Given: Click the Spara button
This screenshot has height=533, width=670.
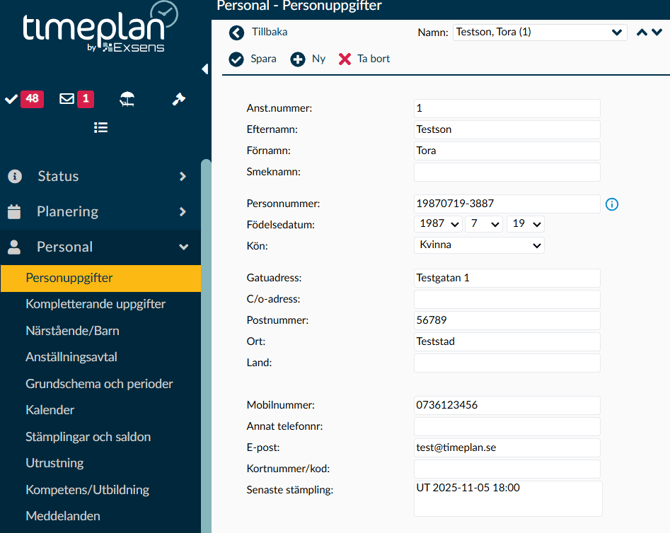Looking at the screenshot, I should tap(253, 59).
